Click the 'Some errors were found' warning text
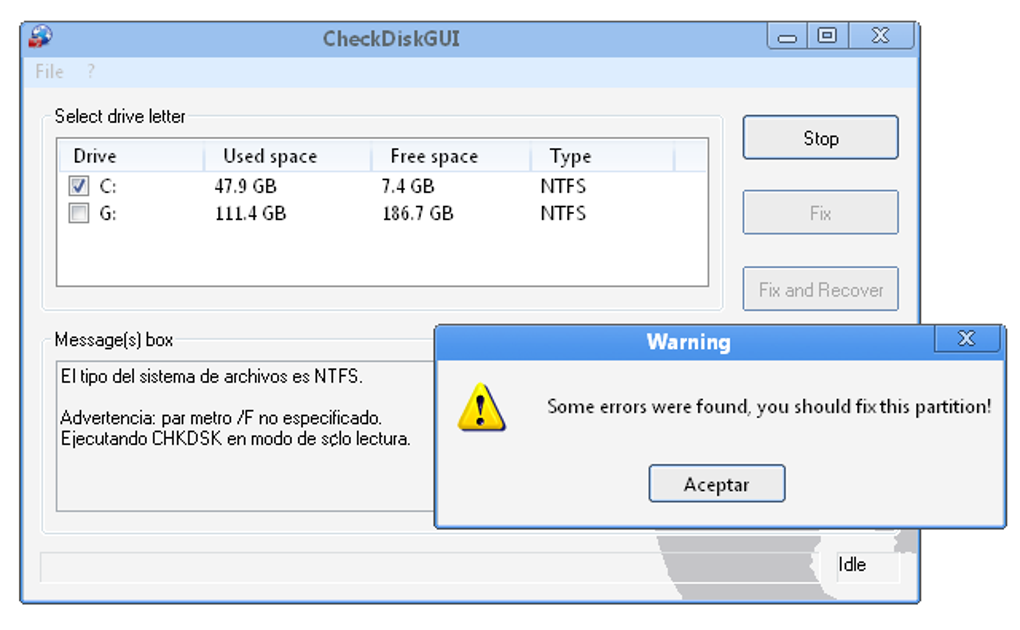This screenshot has width=1020, height=630. pyautogui.click(x=769, y=407)
